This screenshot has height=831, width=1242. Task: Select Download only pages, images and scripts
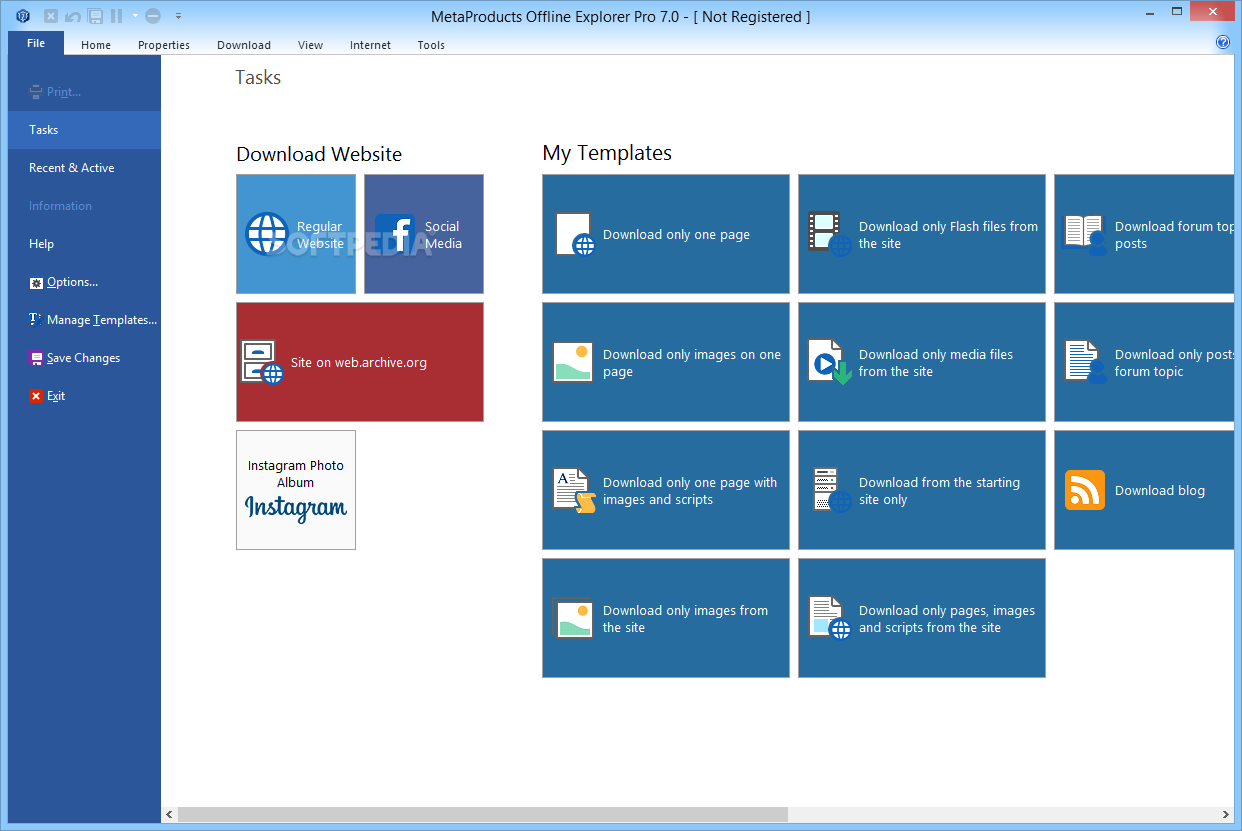[x=922, y=618]
